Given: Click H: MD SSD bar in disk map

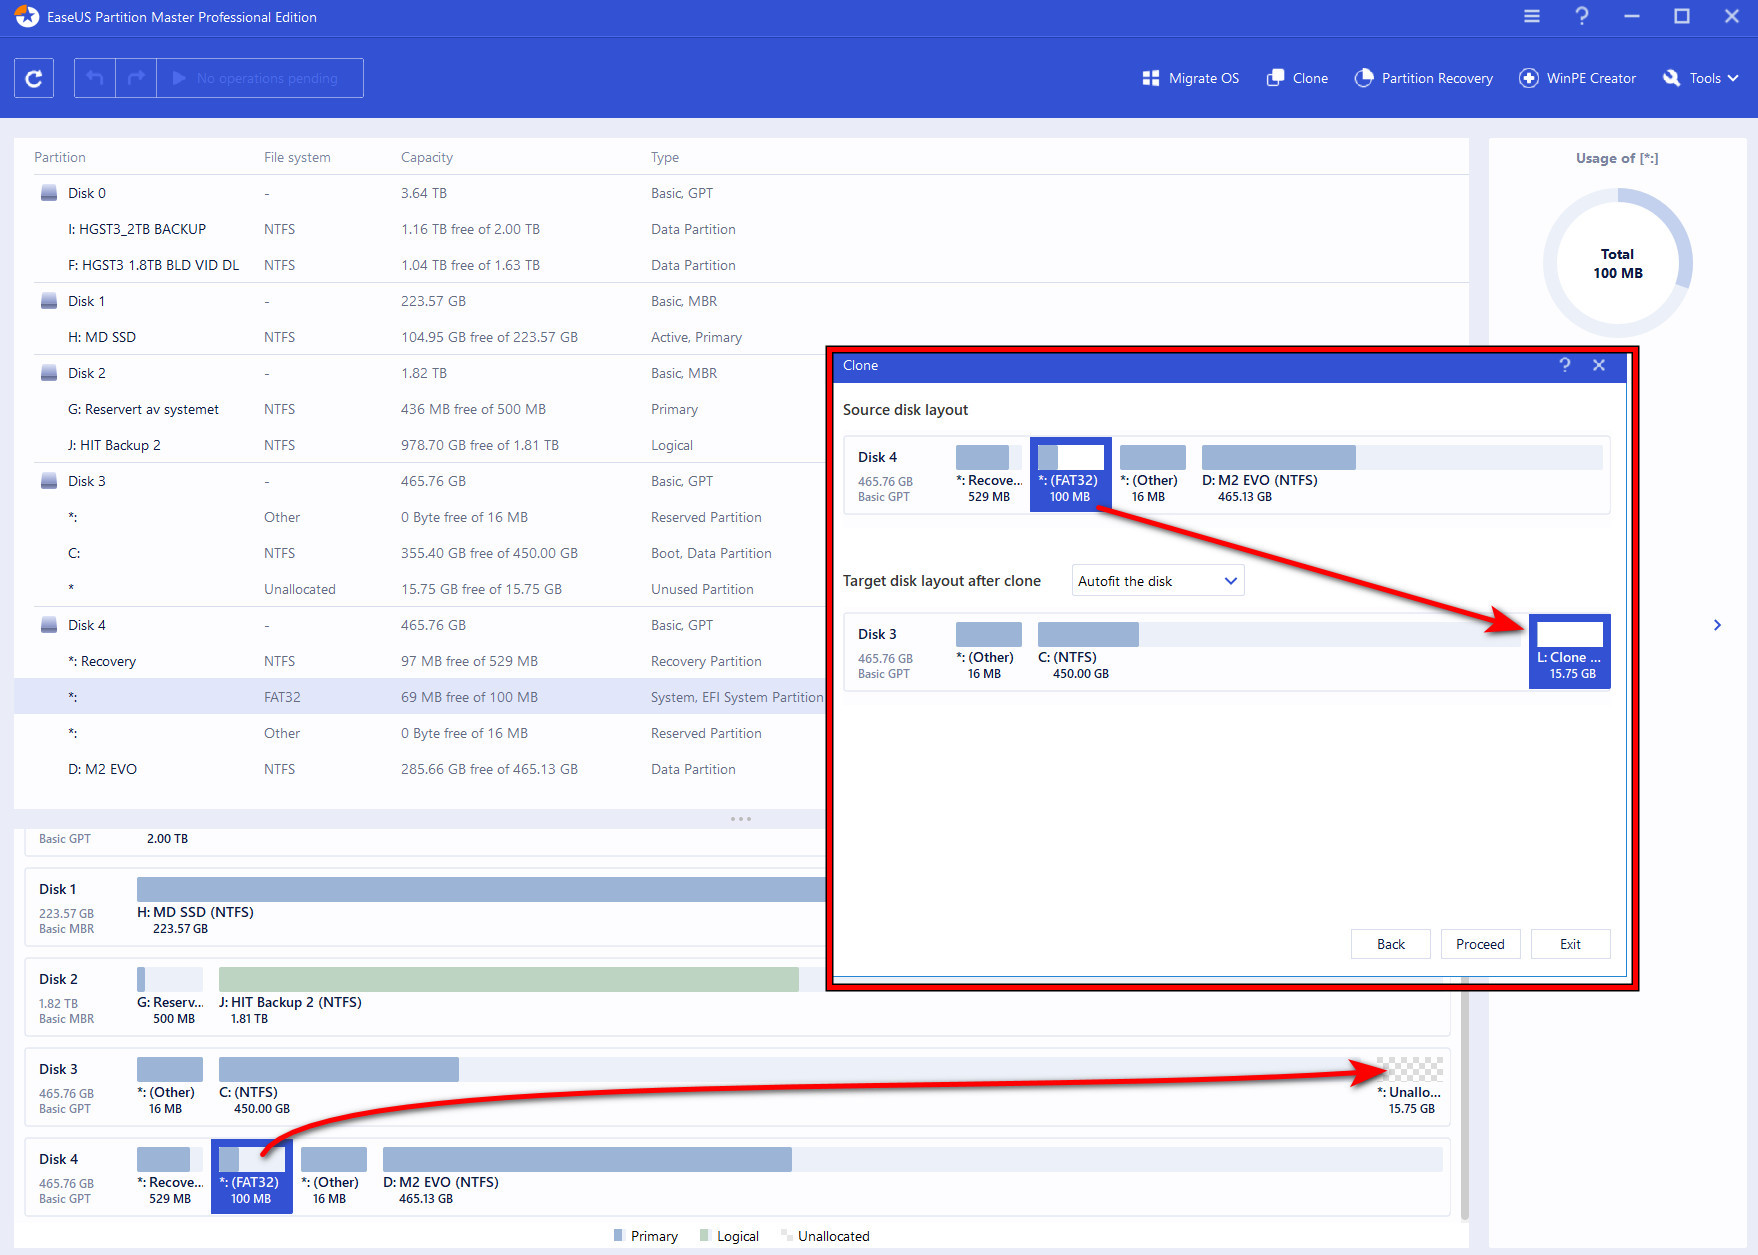Looking at the screenshot, I should coord(481,889).
